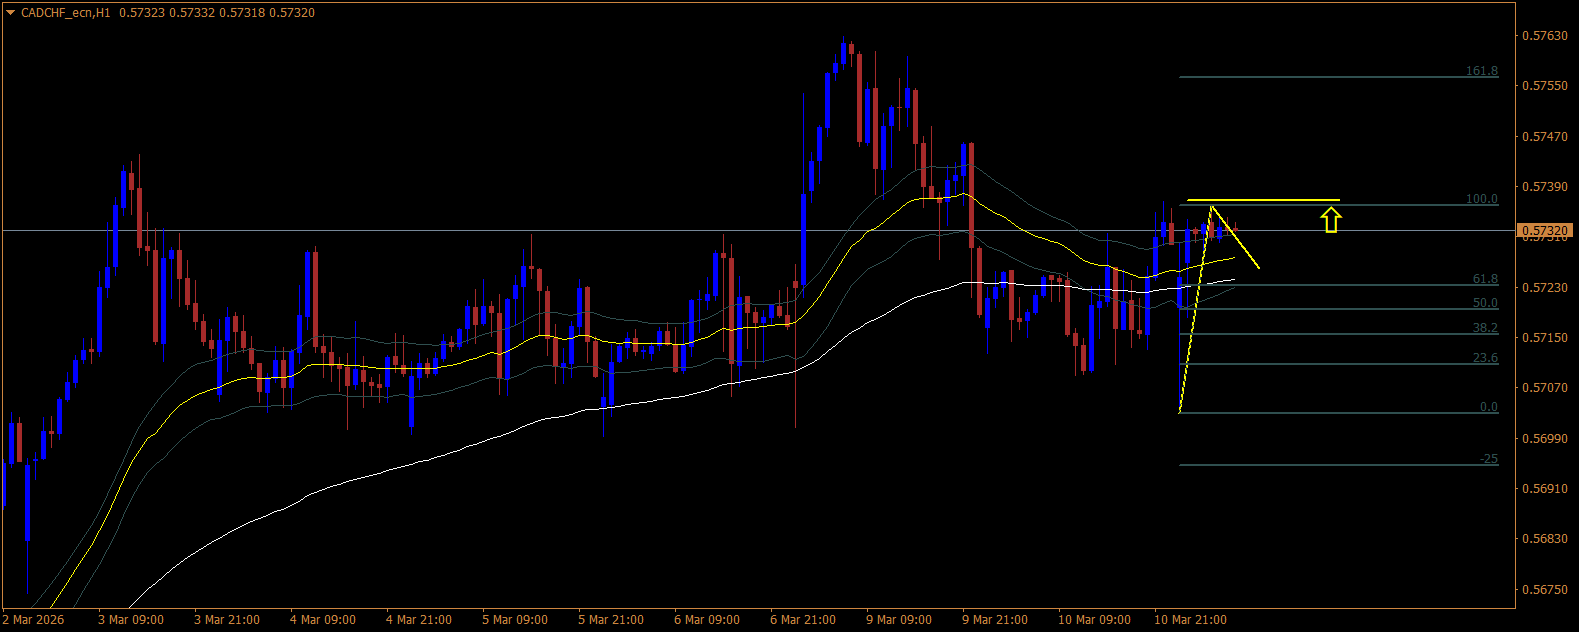The image size is (1579, 632).
Task: Click the 10 Mar 21:00 time label
Action: tap(1190, 620)
